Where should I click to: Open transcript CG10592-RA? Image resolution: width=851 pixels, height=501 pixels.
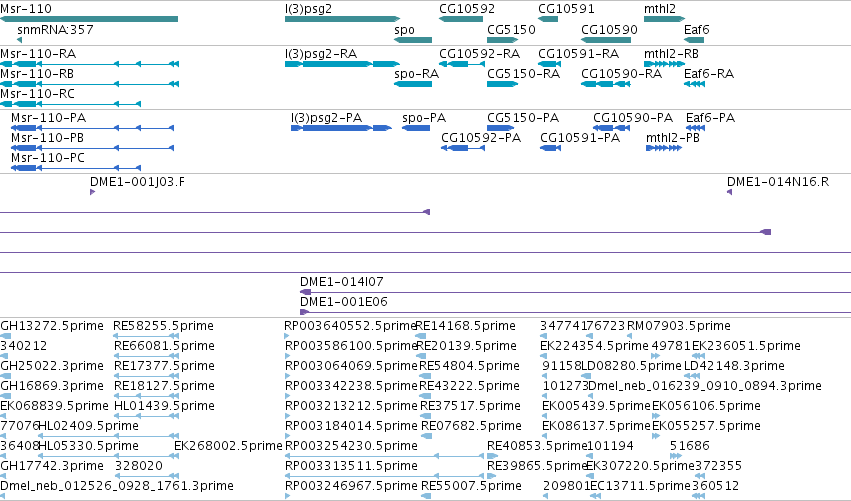pos(479,54)
